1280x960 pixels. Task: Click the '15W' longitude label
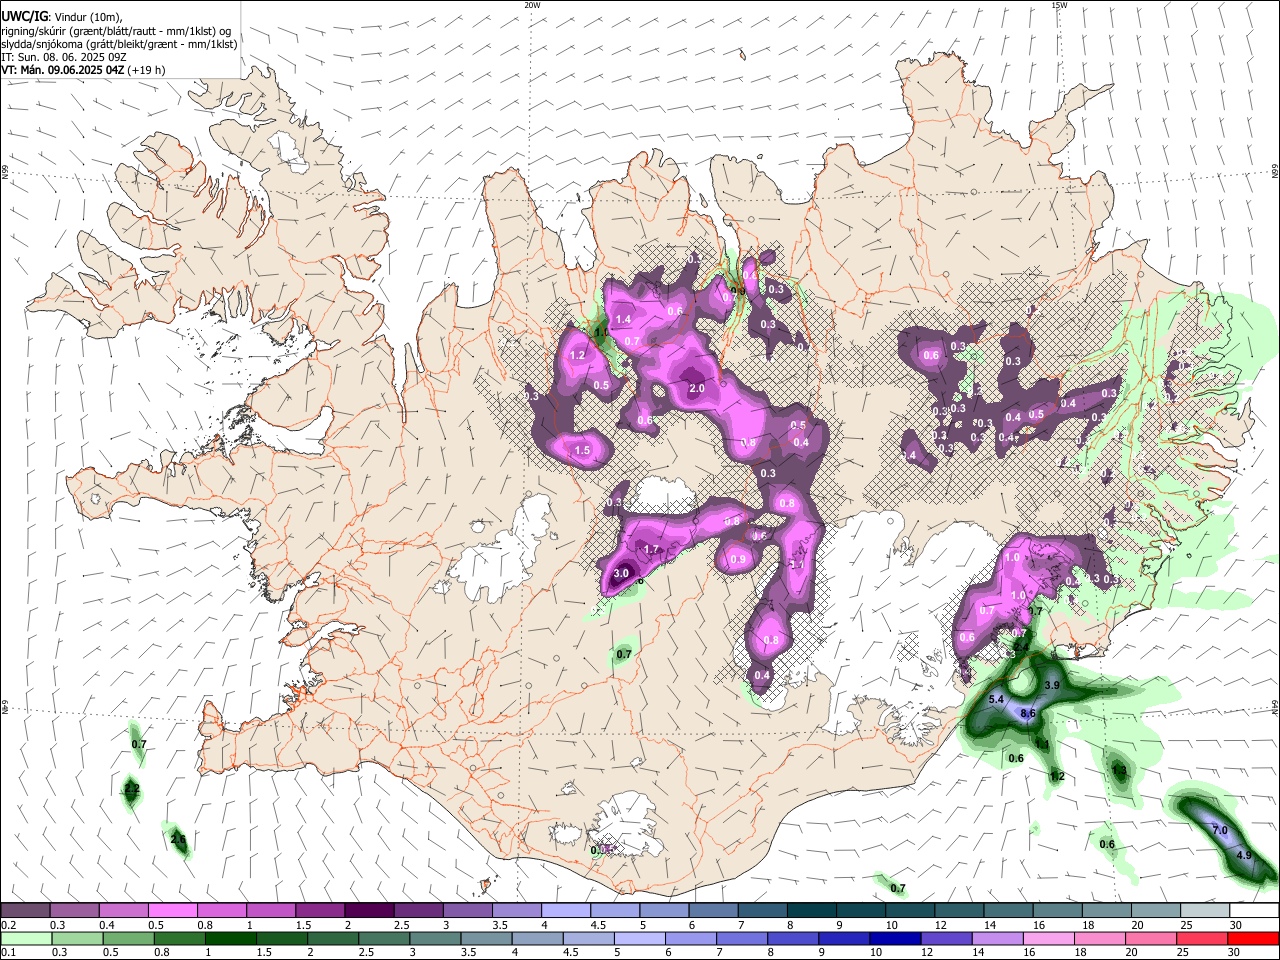(1059, 5)
